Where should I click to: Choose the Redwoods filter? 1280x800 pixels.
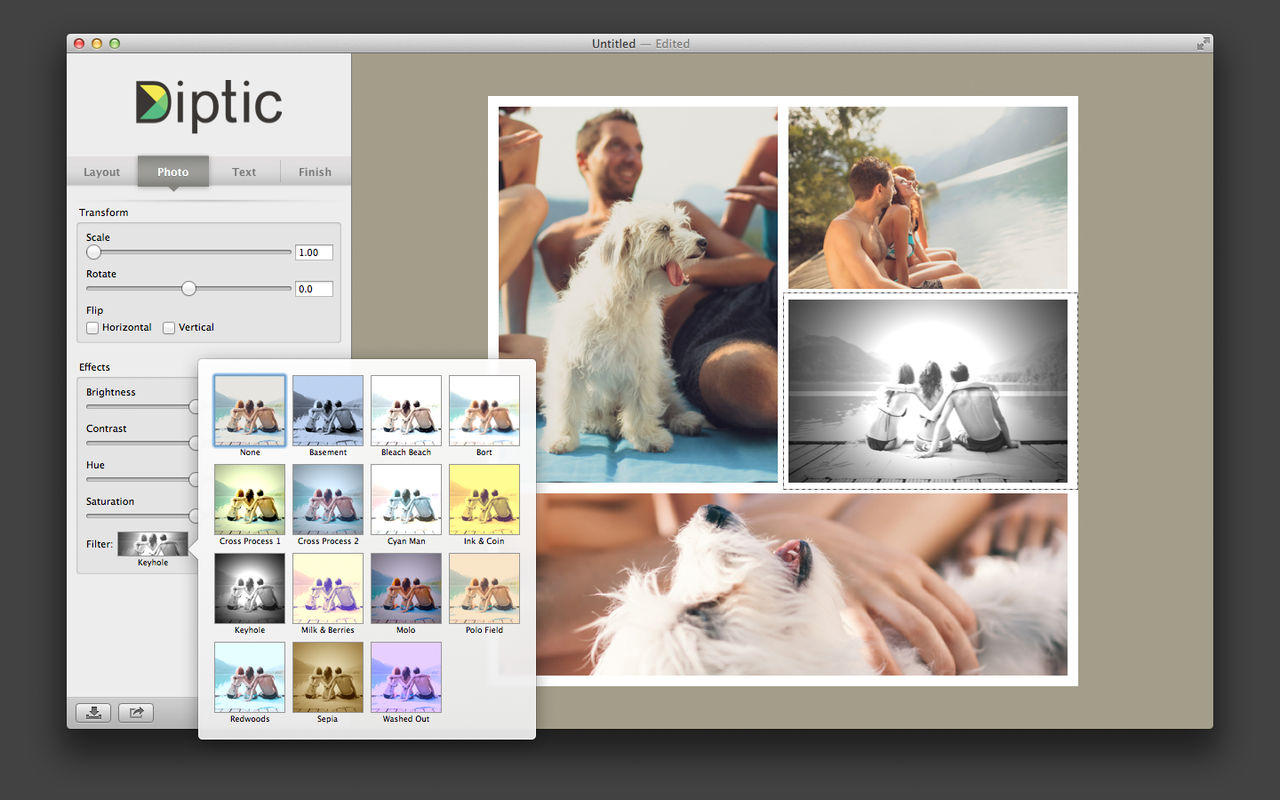click(x=250, y=677)
